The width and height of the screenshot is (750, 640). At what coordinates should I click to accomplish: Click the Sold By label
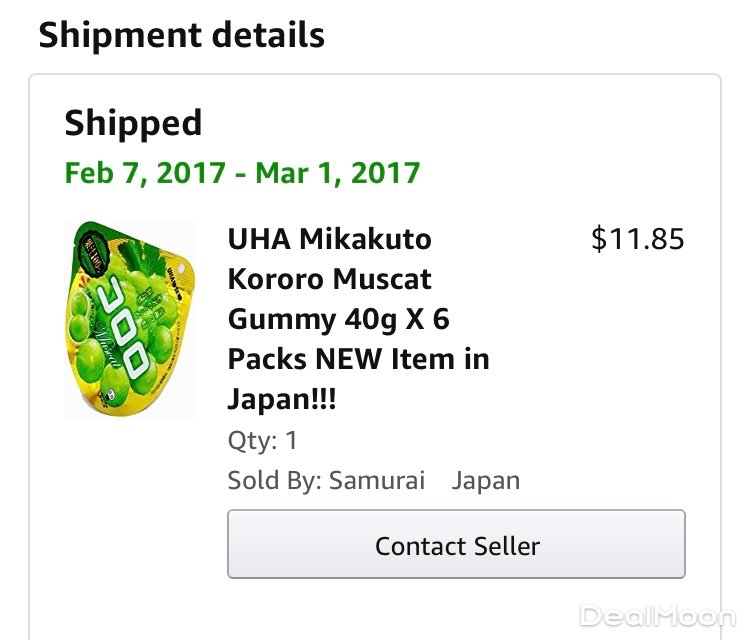pos(274,480)
